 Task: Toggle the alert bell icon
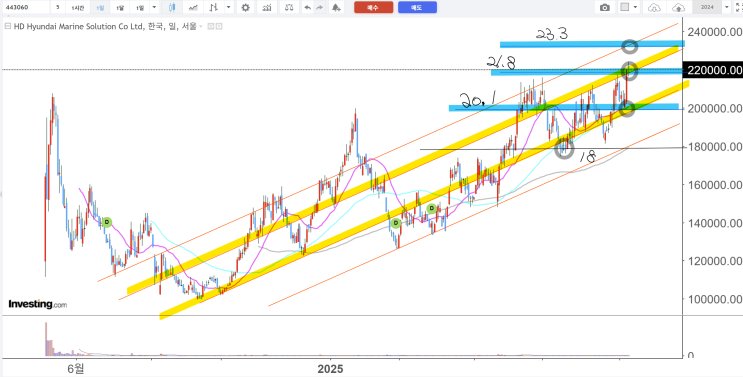[x=336, y=7]
